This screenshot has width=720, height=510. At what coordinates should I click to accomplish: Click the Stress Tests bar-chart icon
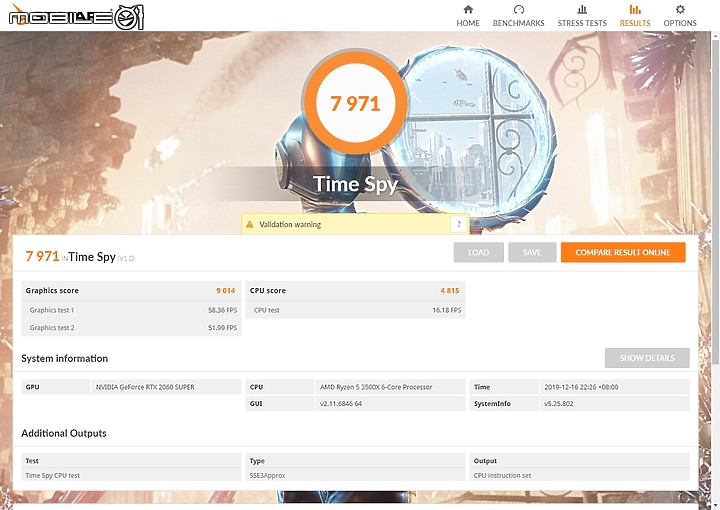click(582, 9)
